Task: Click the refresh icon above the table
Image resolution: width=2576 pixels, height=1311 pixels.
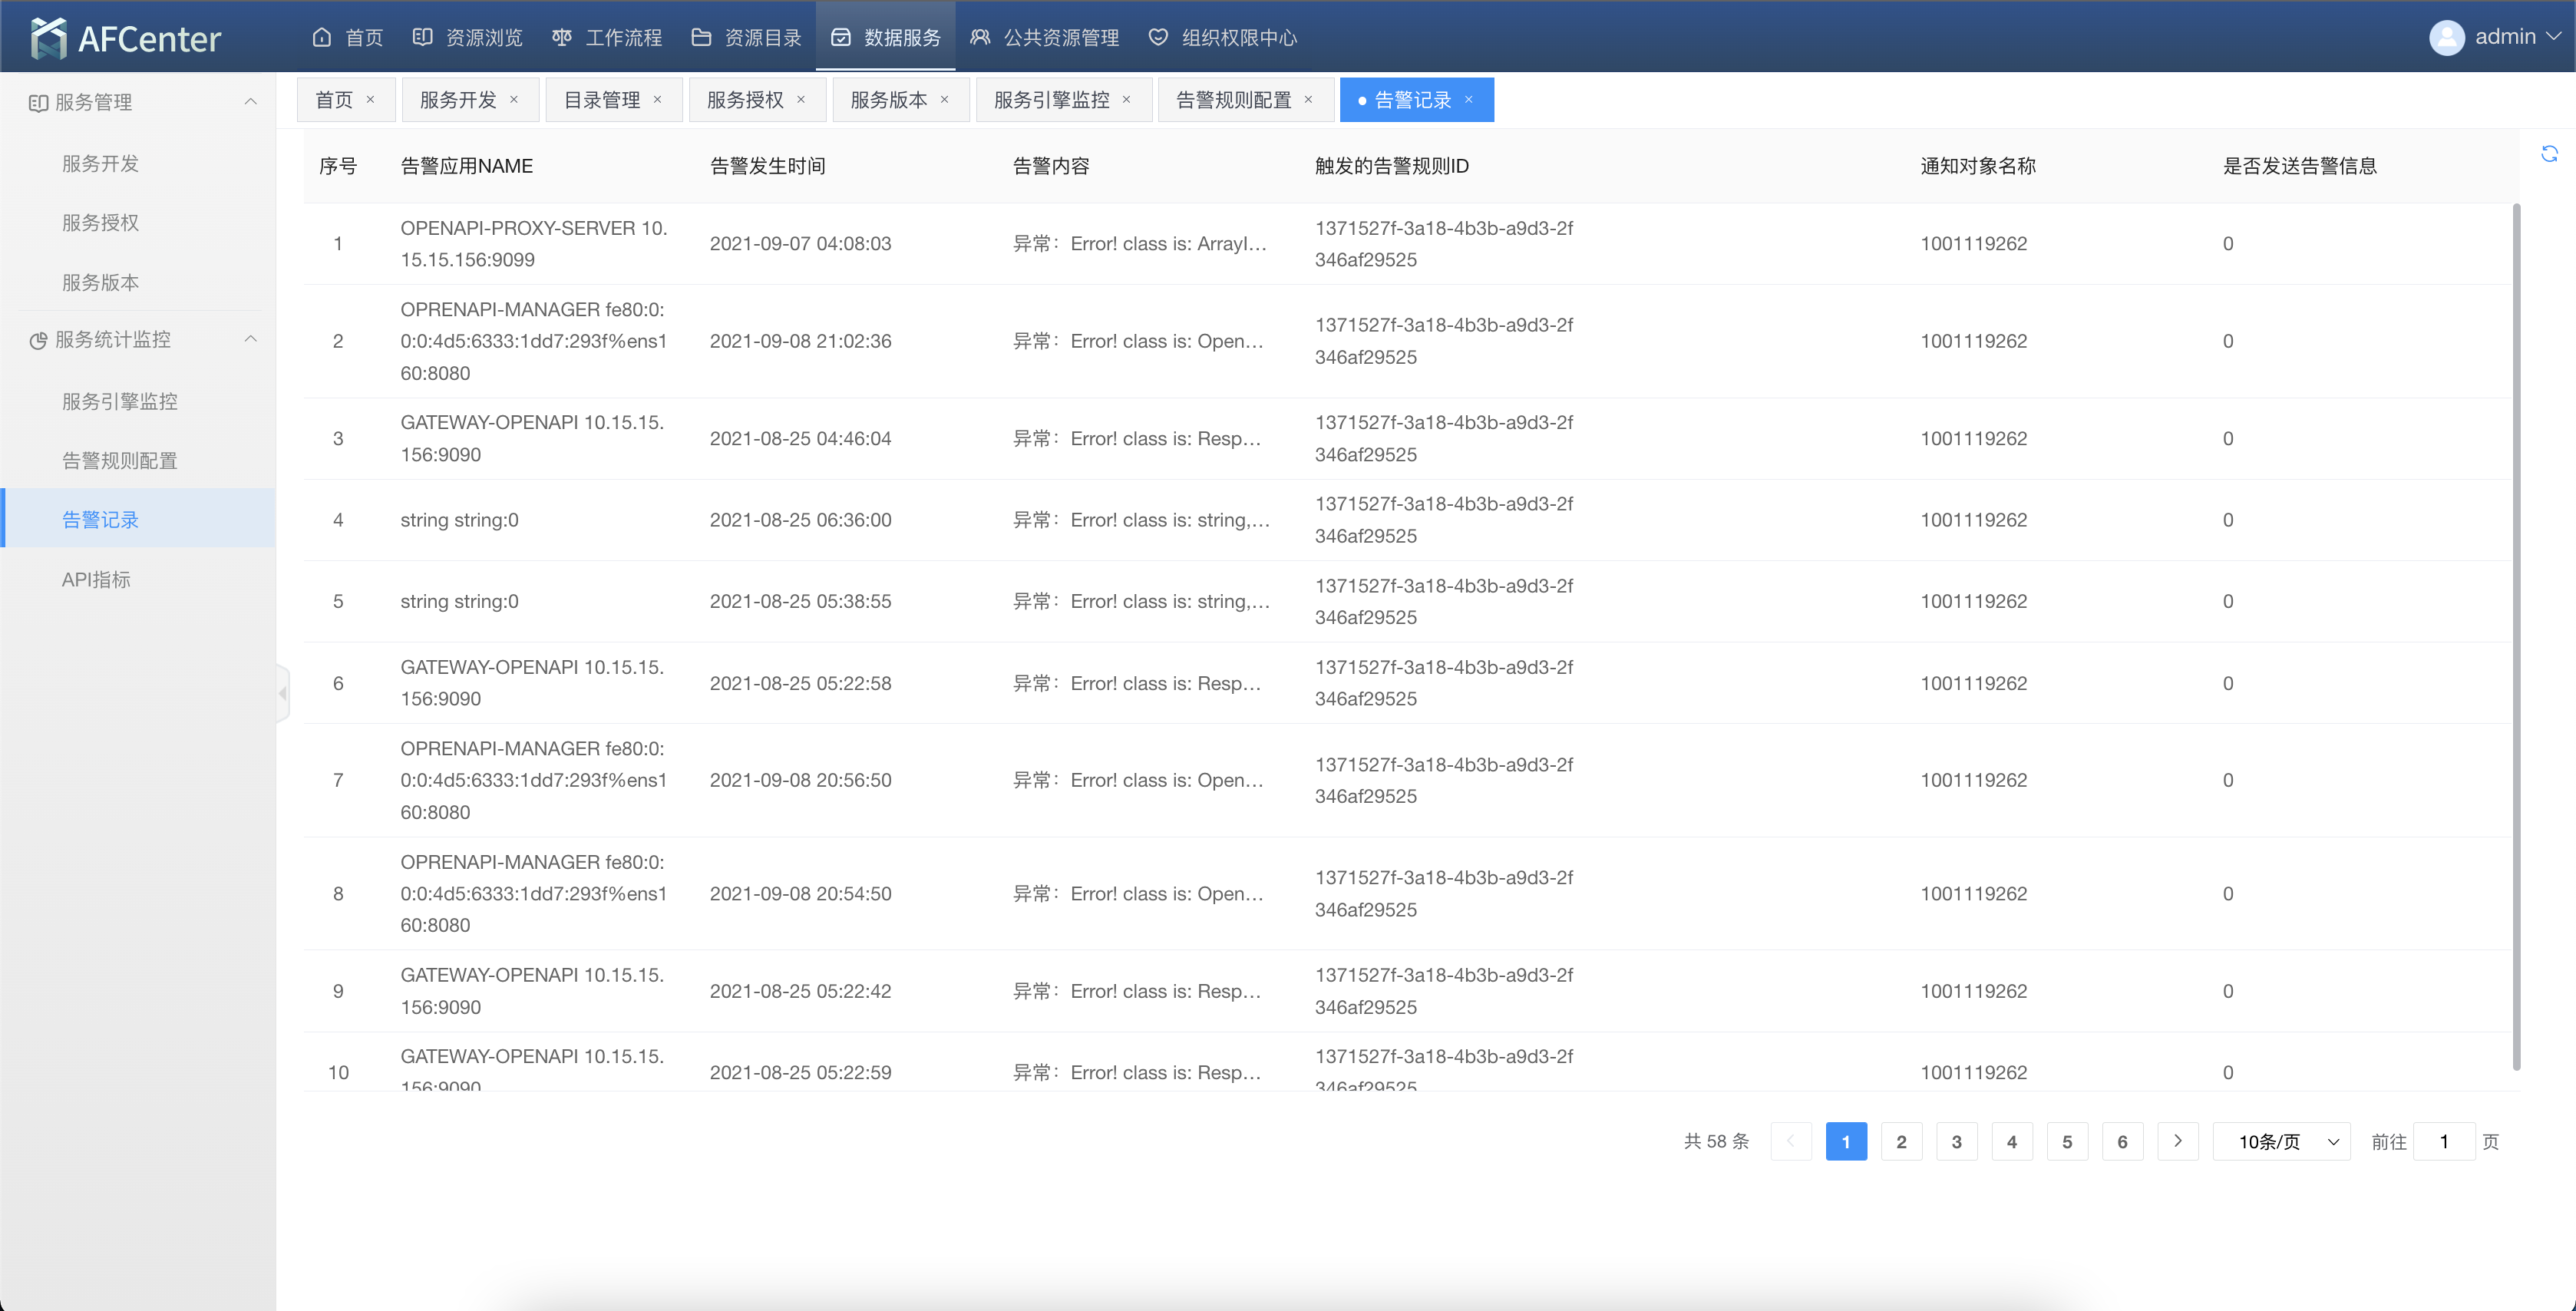Action: [2549, 153]
